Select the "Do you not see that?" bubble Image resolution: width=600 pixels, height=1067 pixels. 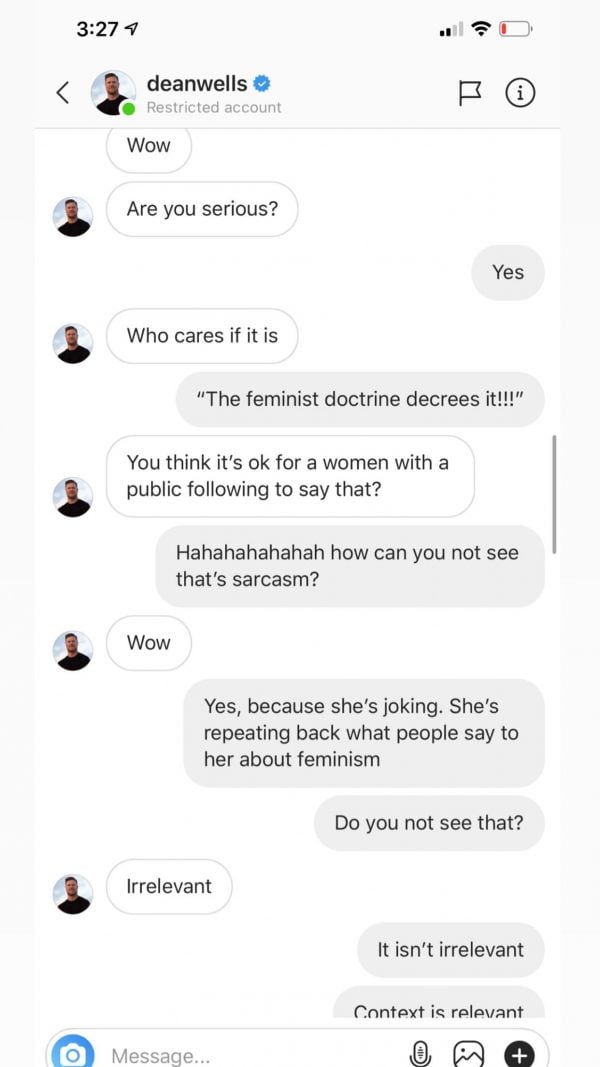[429, 823]
